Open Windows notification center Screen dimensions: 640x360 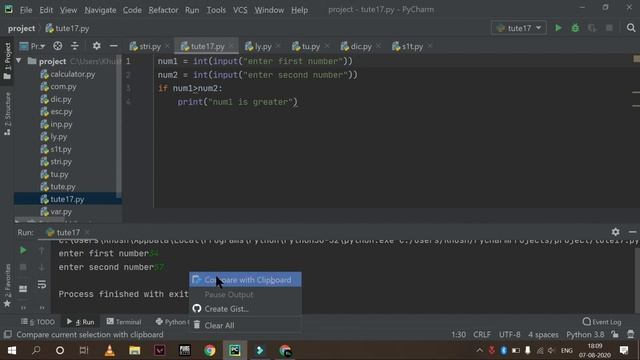coord(624,350)
